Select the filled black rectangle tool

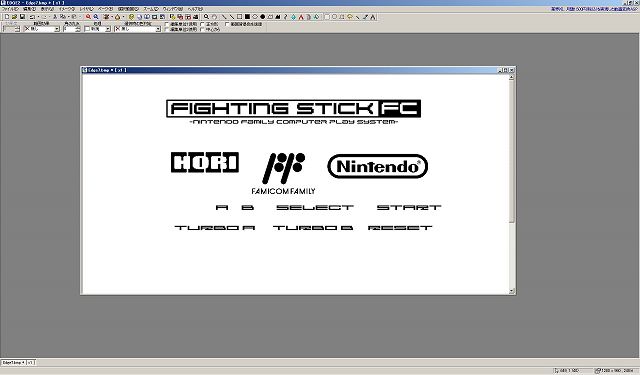(x=247, y=17)
